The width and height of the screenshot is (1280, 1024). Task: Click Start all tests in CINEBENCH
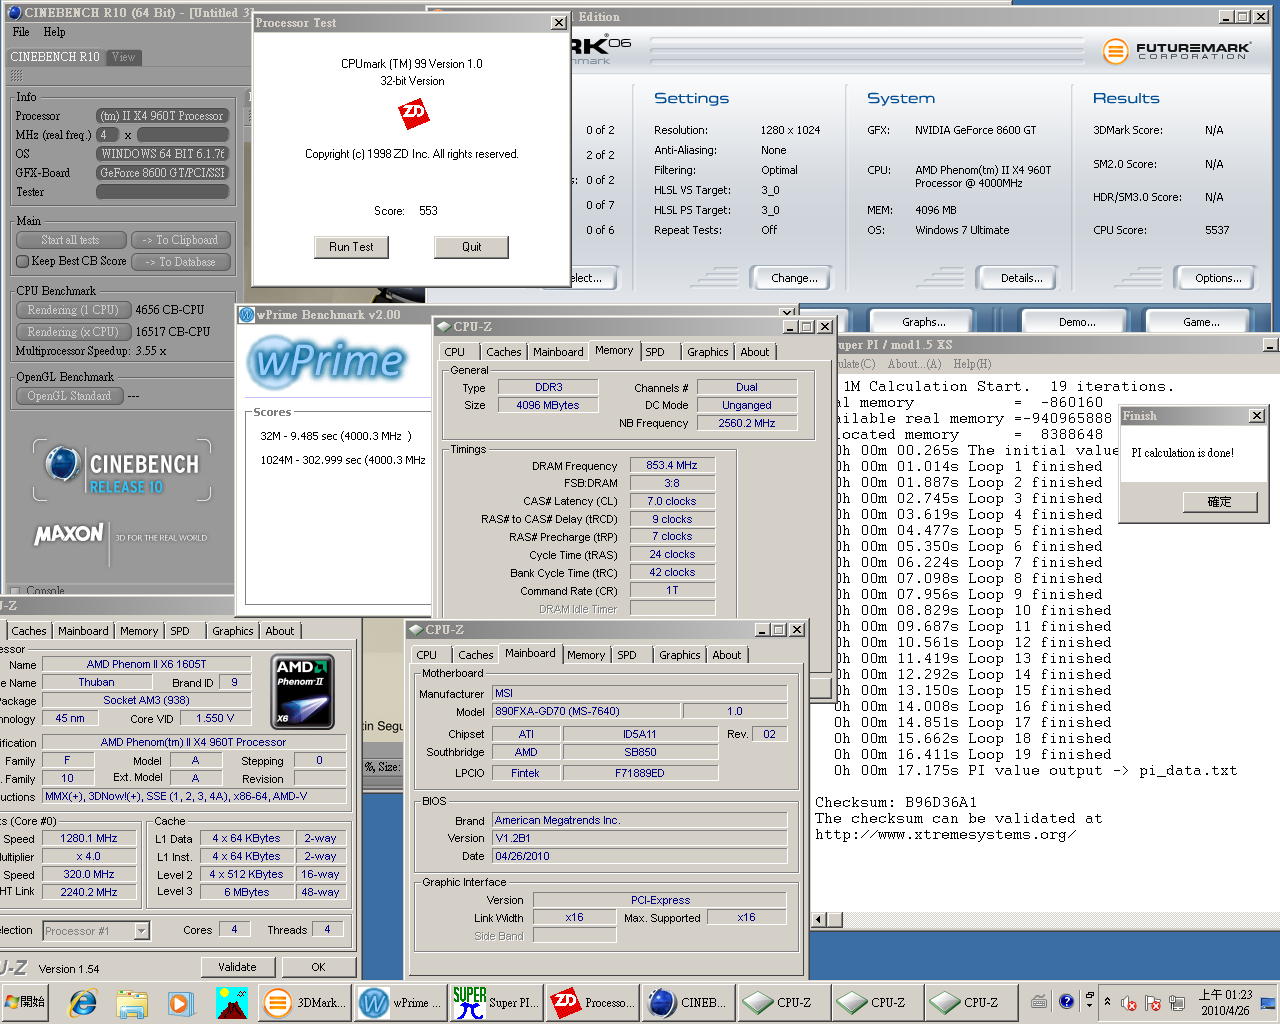(70, 240)
